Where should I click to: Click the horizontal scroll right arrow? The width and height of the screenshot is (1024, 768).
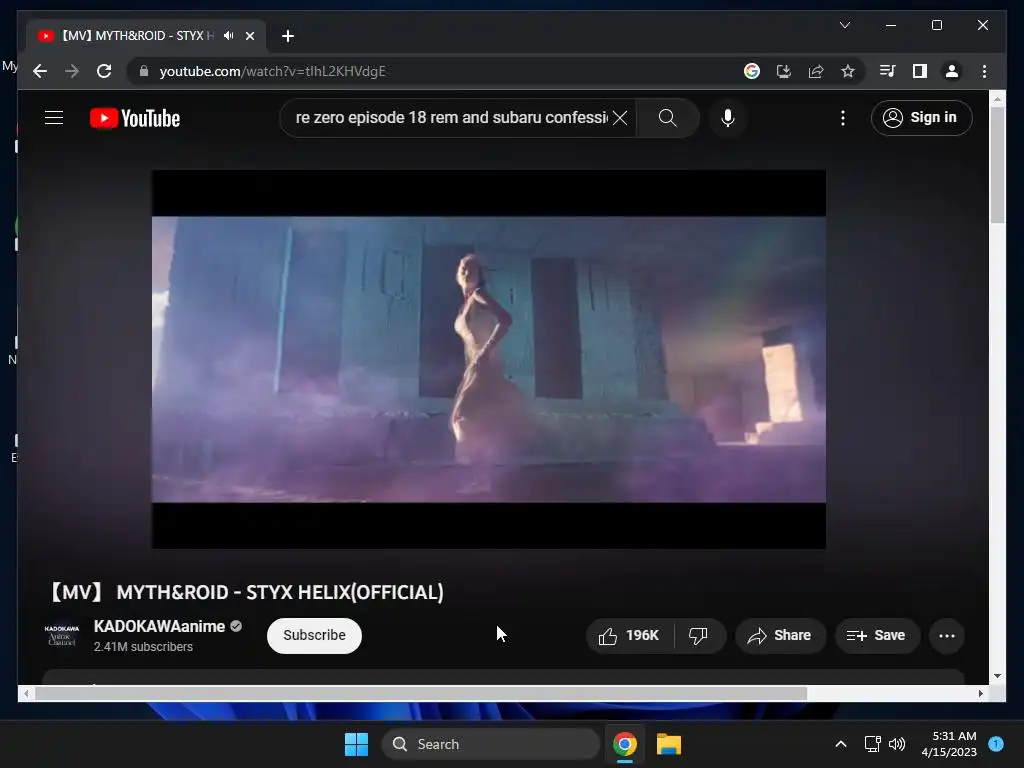(980, 694)
